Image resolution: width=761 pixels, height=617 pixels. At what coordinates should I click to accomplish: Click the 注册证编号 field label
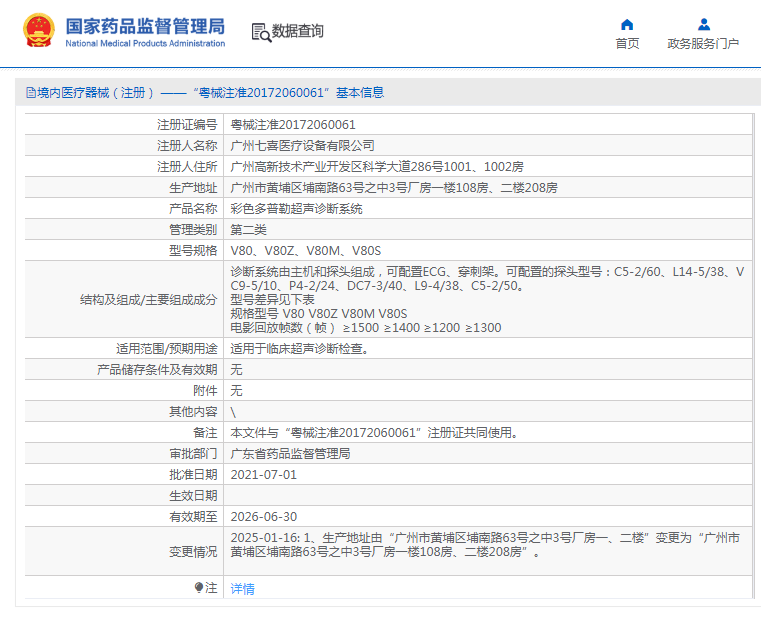tap(187, 125)
